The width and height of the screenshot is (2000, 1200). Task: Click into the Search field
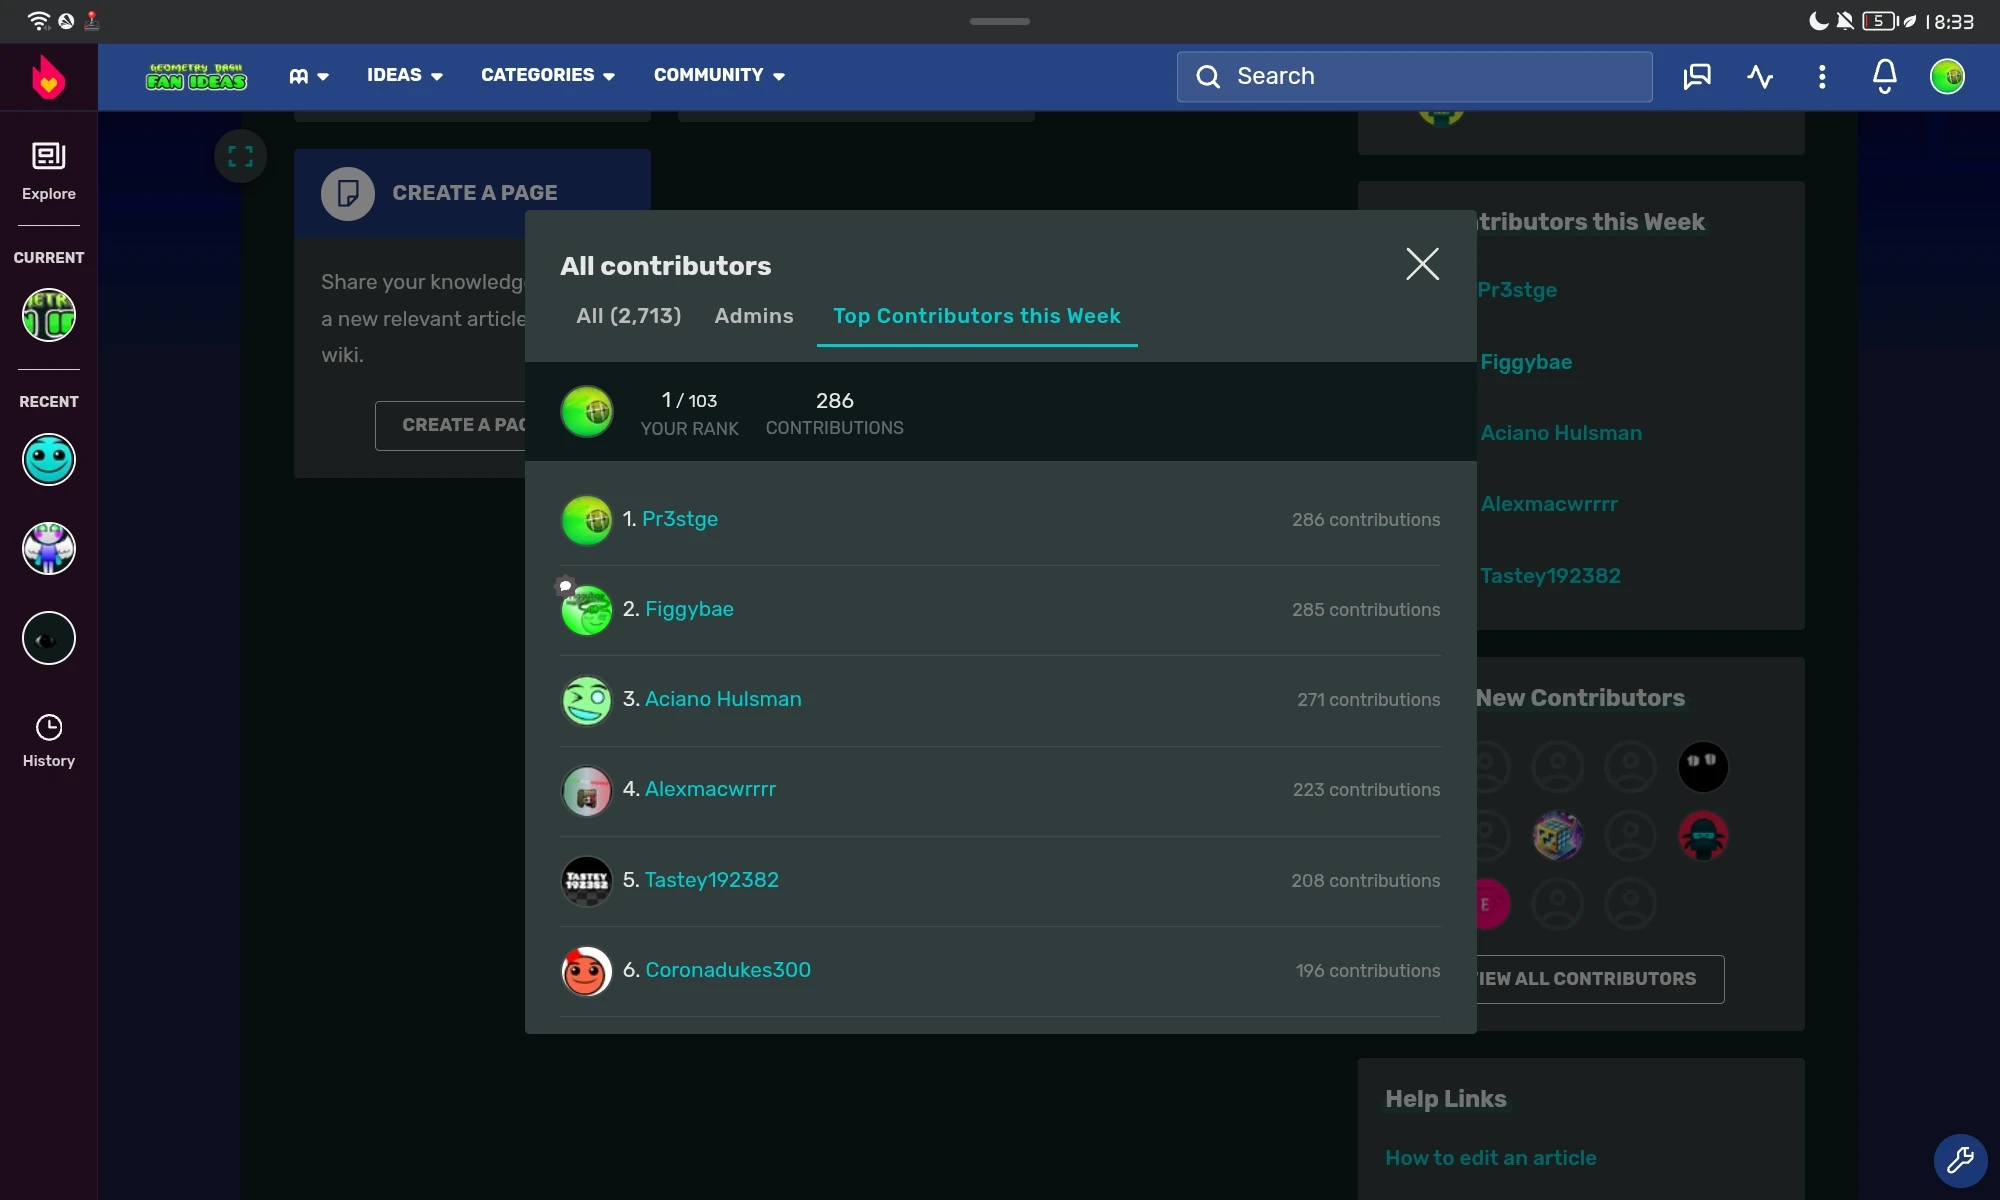coord(1414,77)
